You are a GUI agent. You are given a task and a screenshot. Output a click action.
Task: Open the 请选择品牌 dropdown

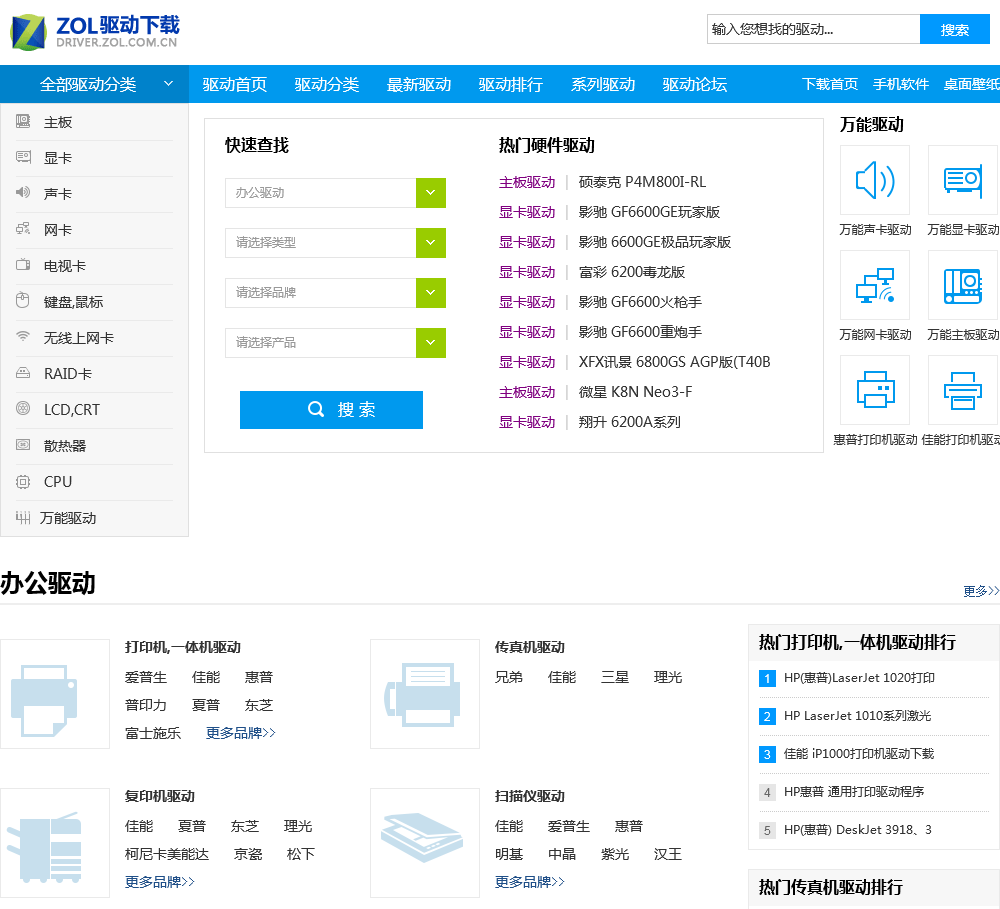click(335, 293)
